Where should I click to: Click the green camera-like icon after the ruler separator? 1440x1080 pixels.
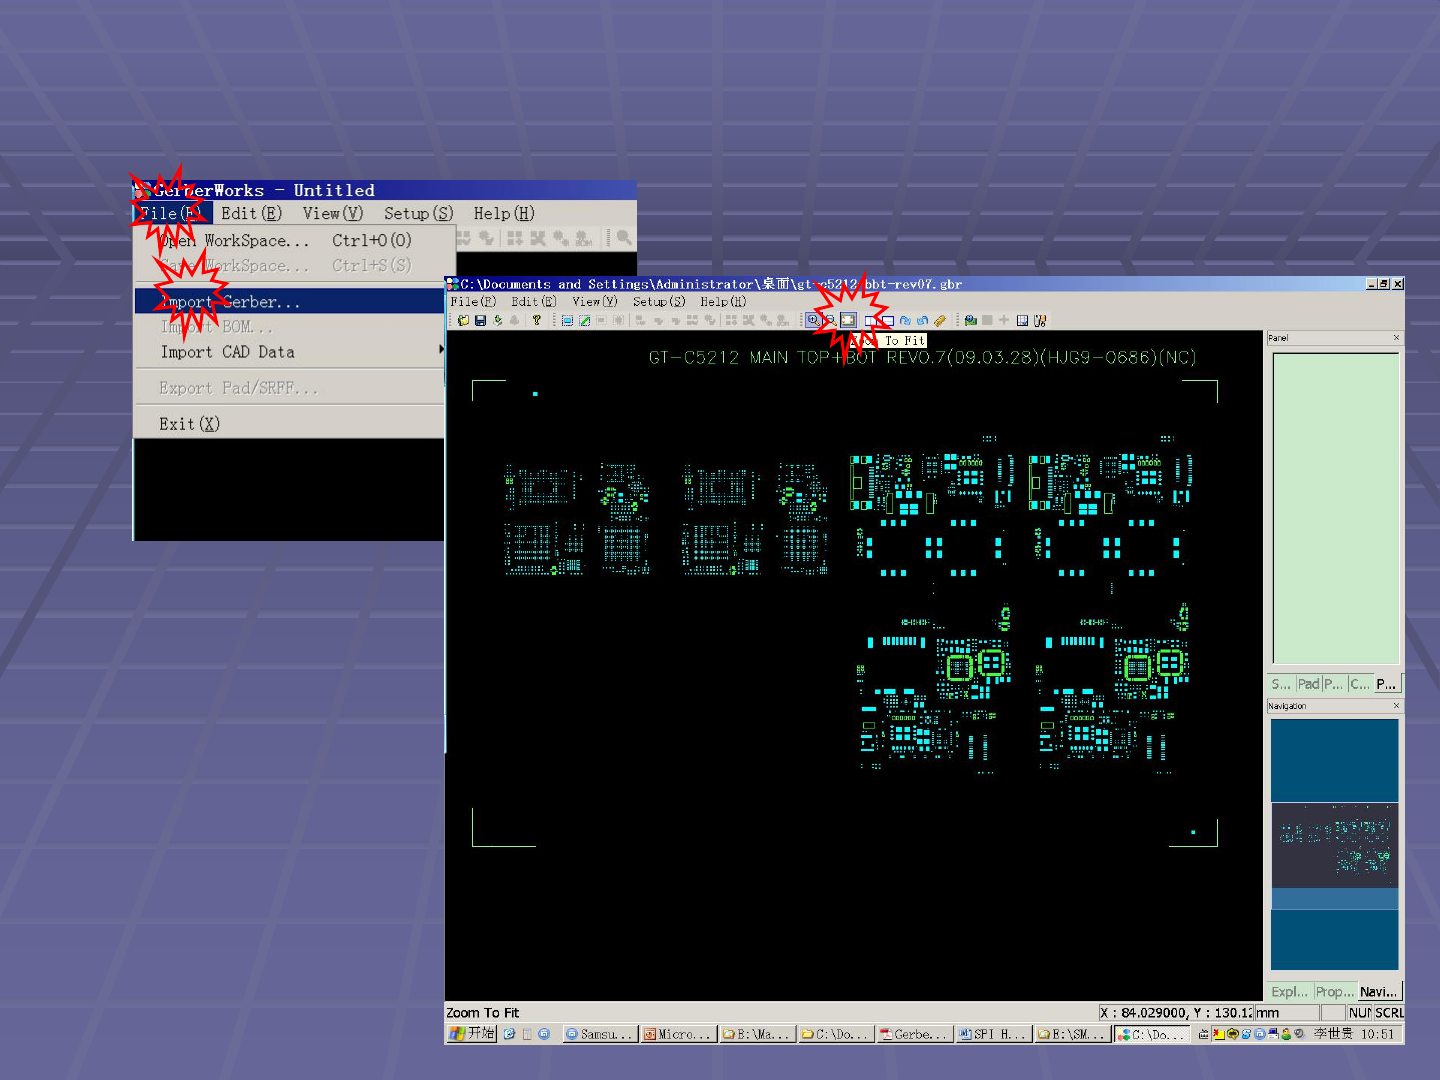click(970, 320)
